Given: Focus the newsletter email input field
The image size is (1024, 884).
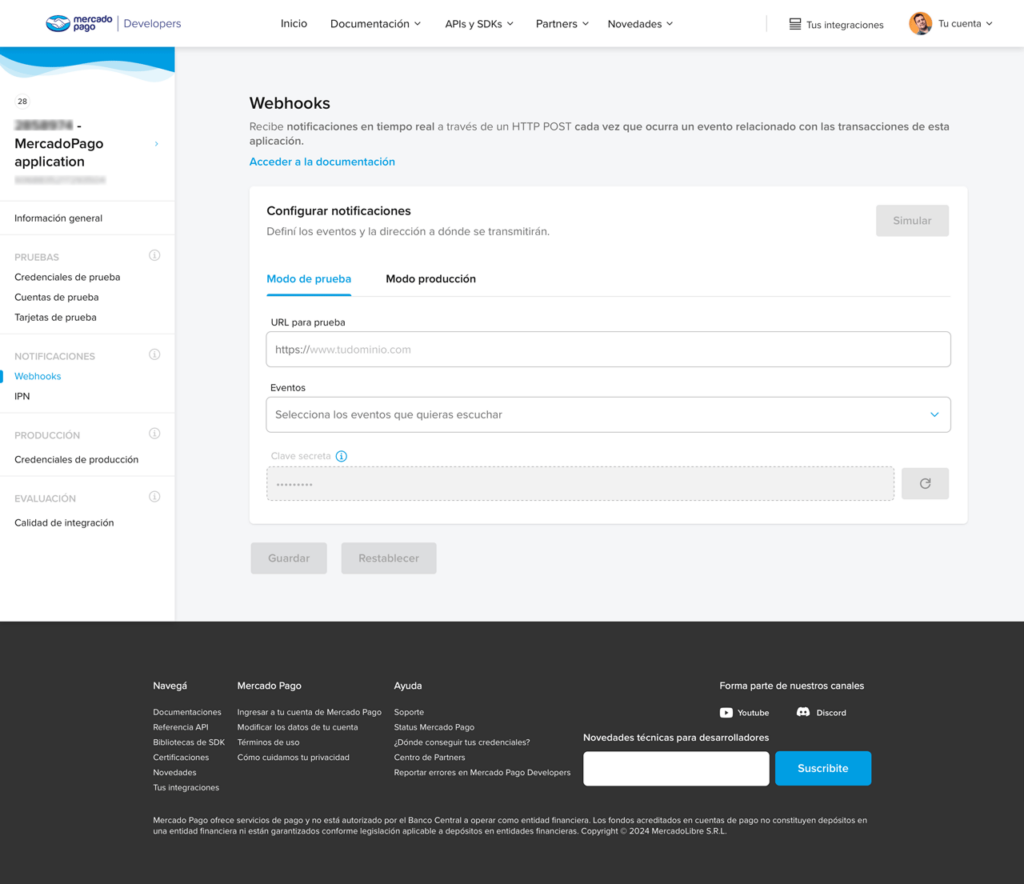Looking at the screenshot, I should 676,768.
